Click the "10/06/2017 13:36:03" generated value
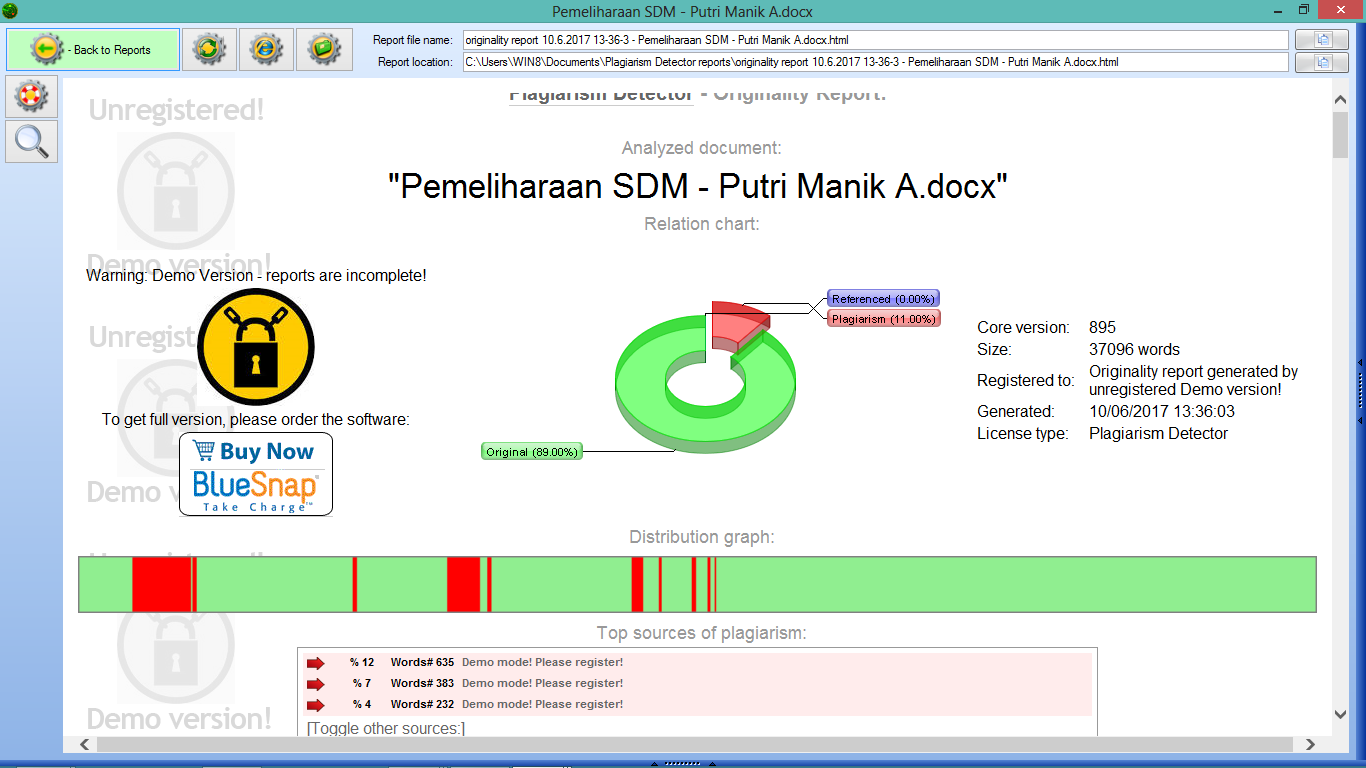This screenshot has height=768, width=1366. [x=1161, y=411]
